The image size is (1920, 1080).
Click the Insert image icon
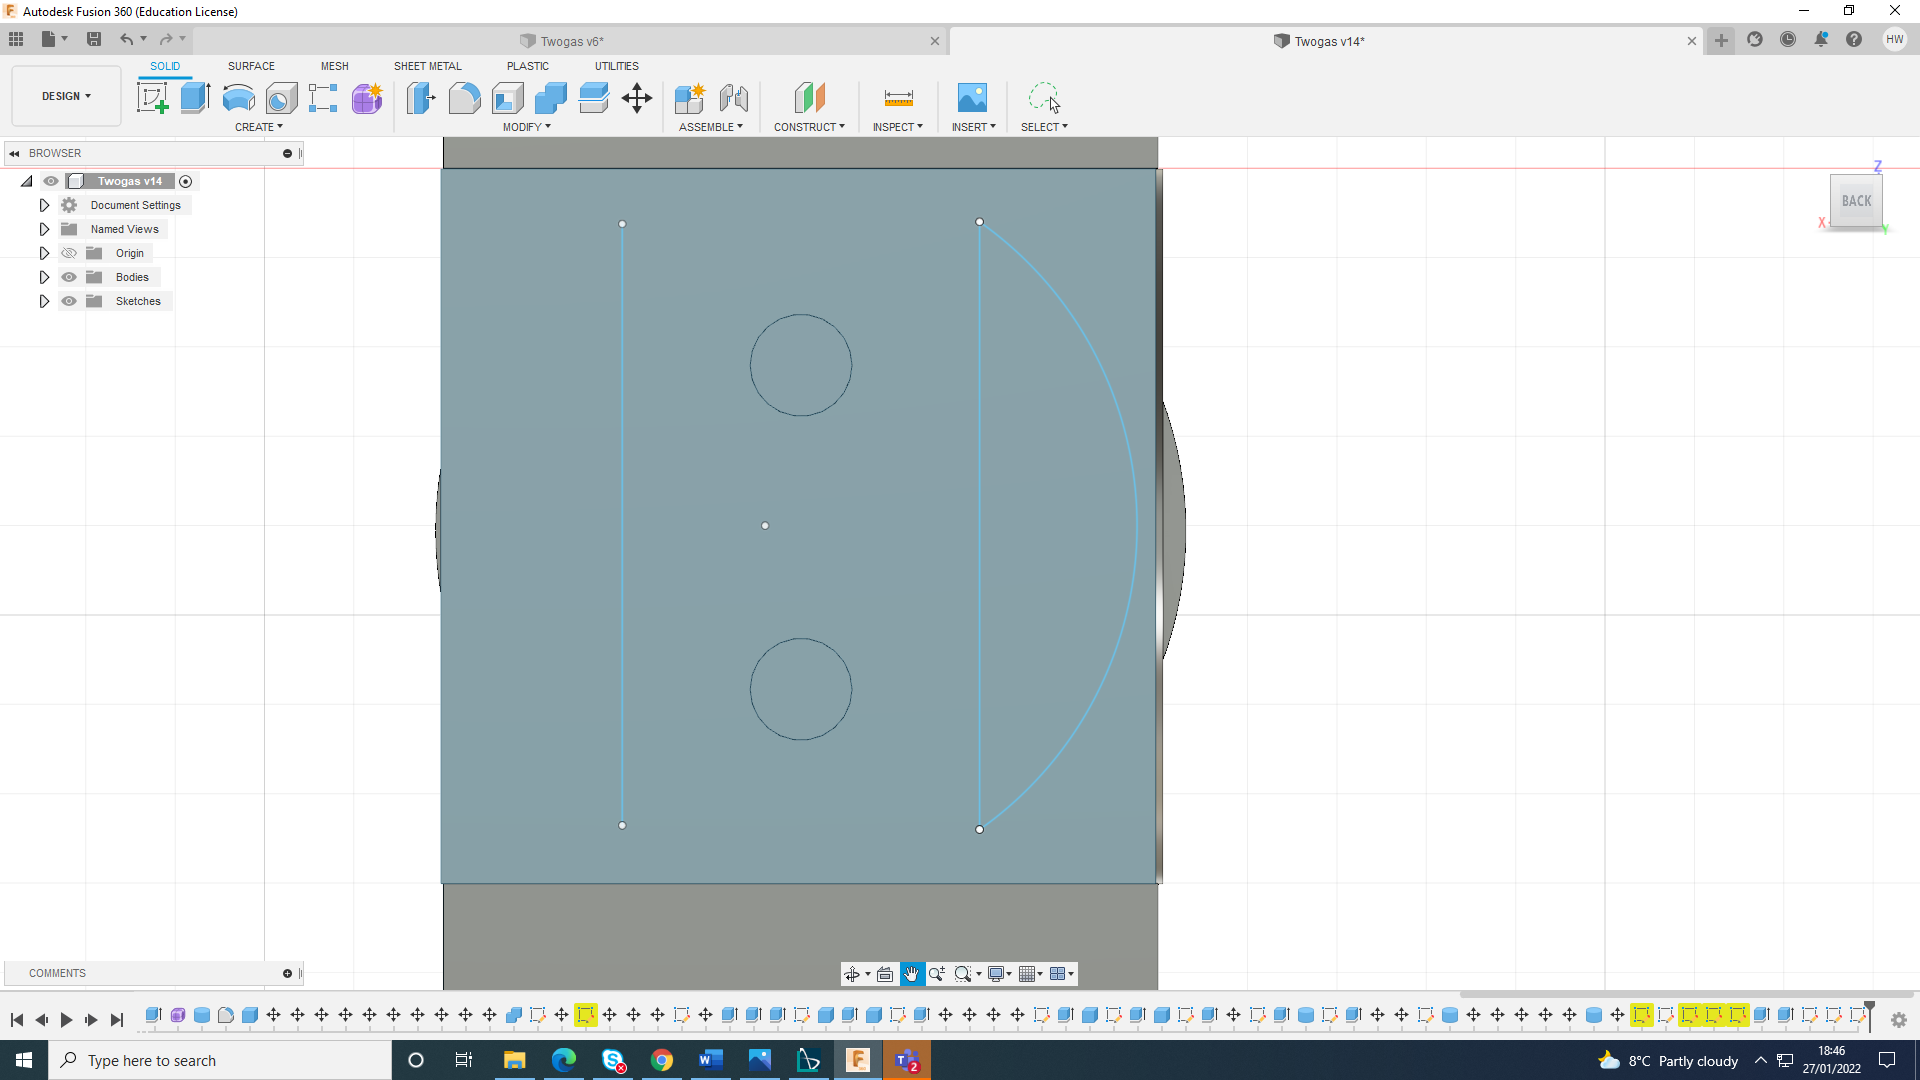click(x=971, y=98)
